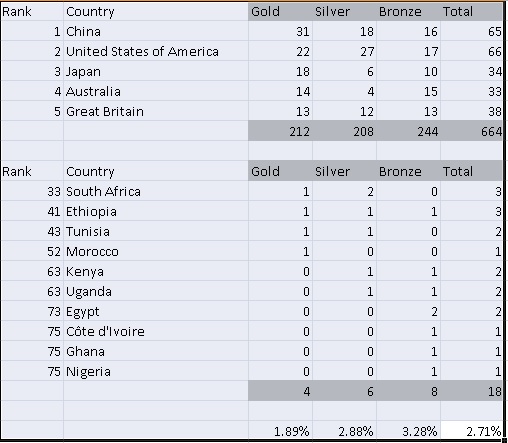Viewport: 508px width, 443px height.
Task: Click the Côte d'Ivoire cell
Action: (156, 331)
